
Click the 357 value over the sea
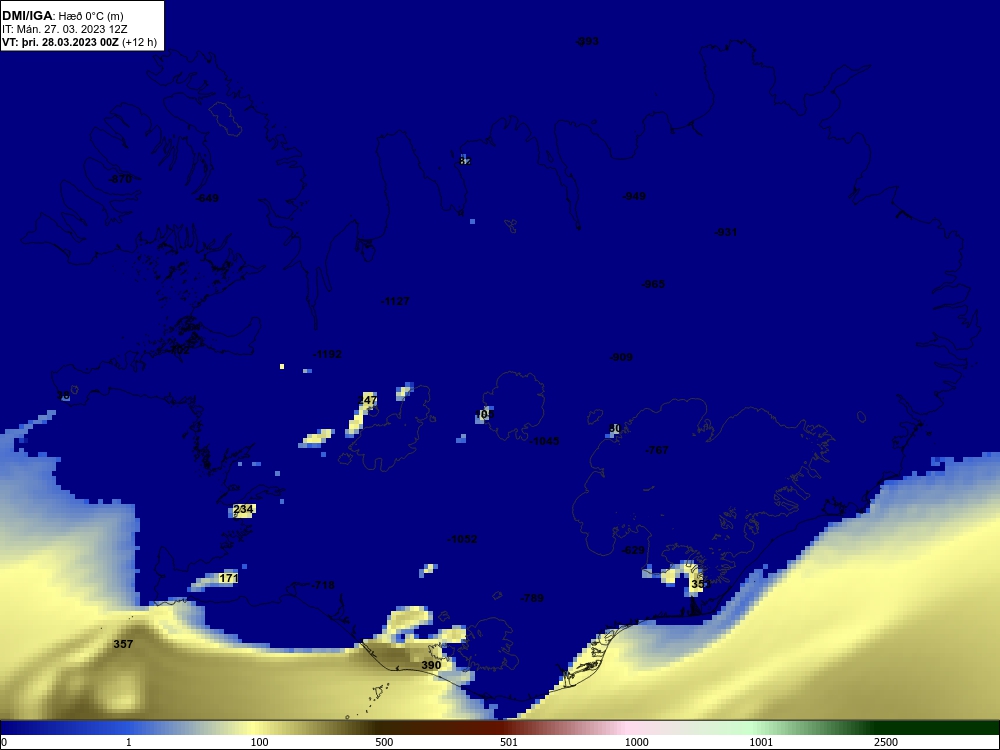(x=123, y=644)
